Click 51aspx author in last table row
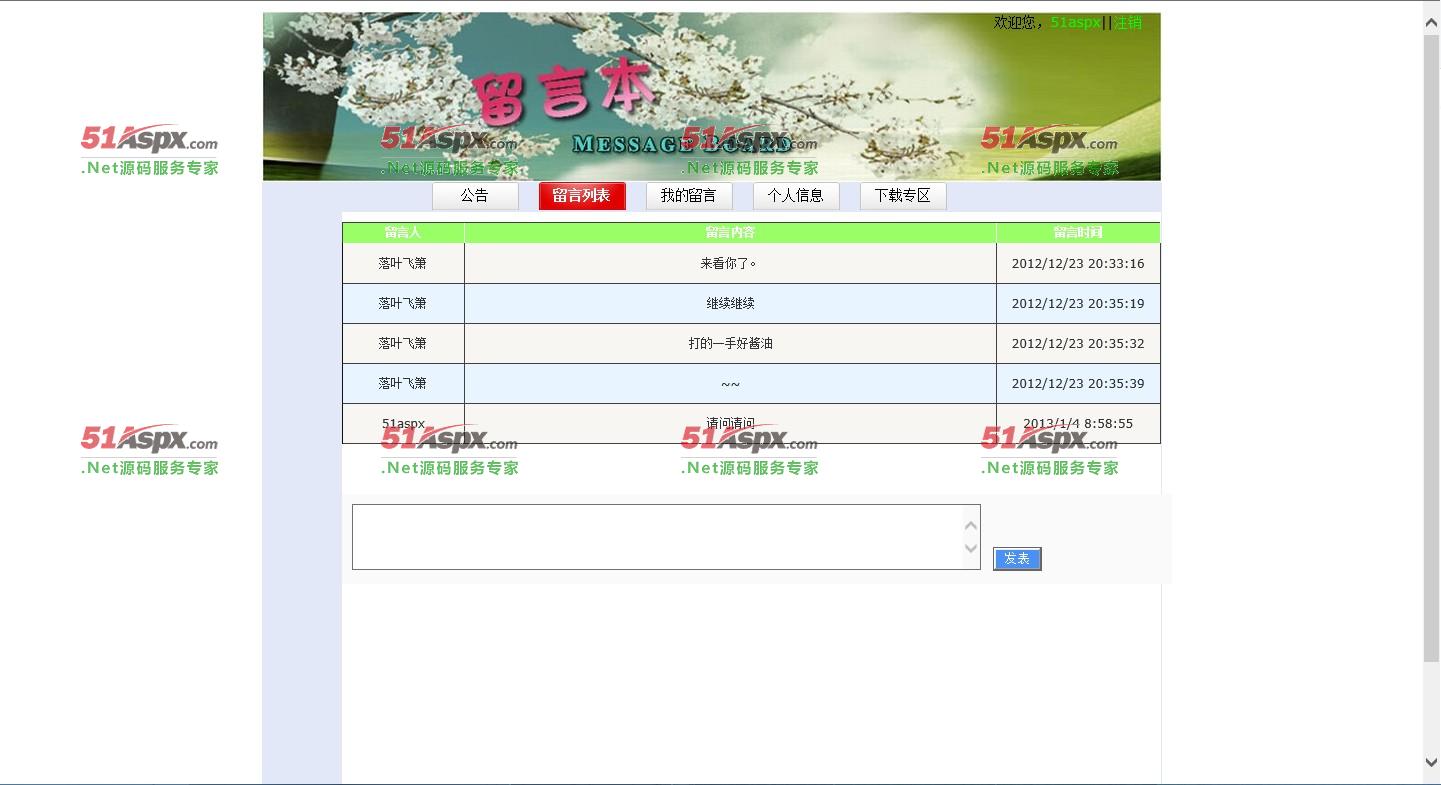 (403, 423)
